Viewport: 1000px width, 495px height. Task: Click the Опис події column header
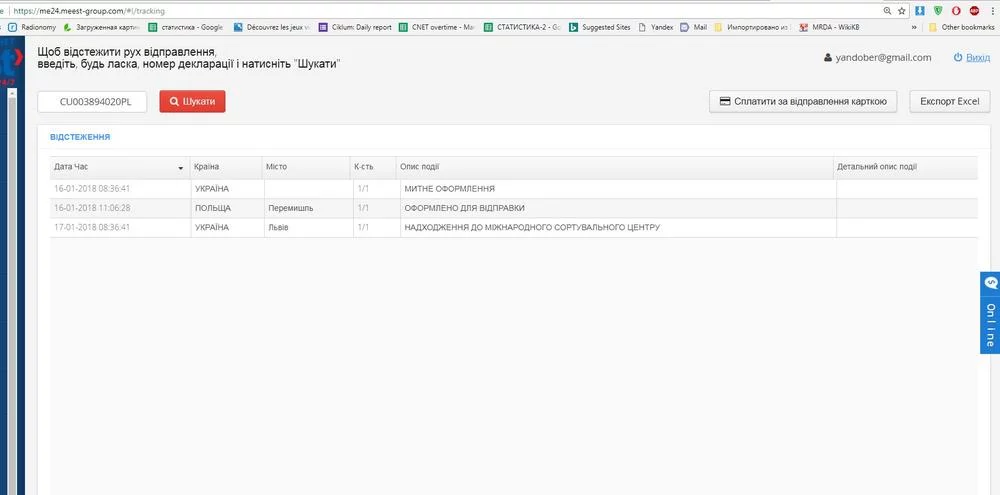[x=615, y=166]
